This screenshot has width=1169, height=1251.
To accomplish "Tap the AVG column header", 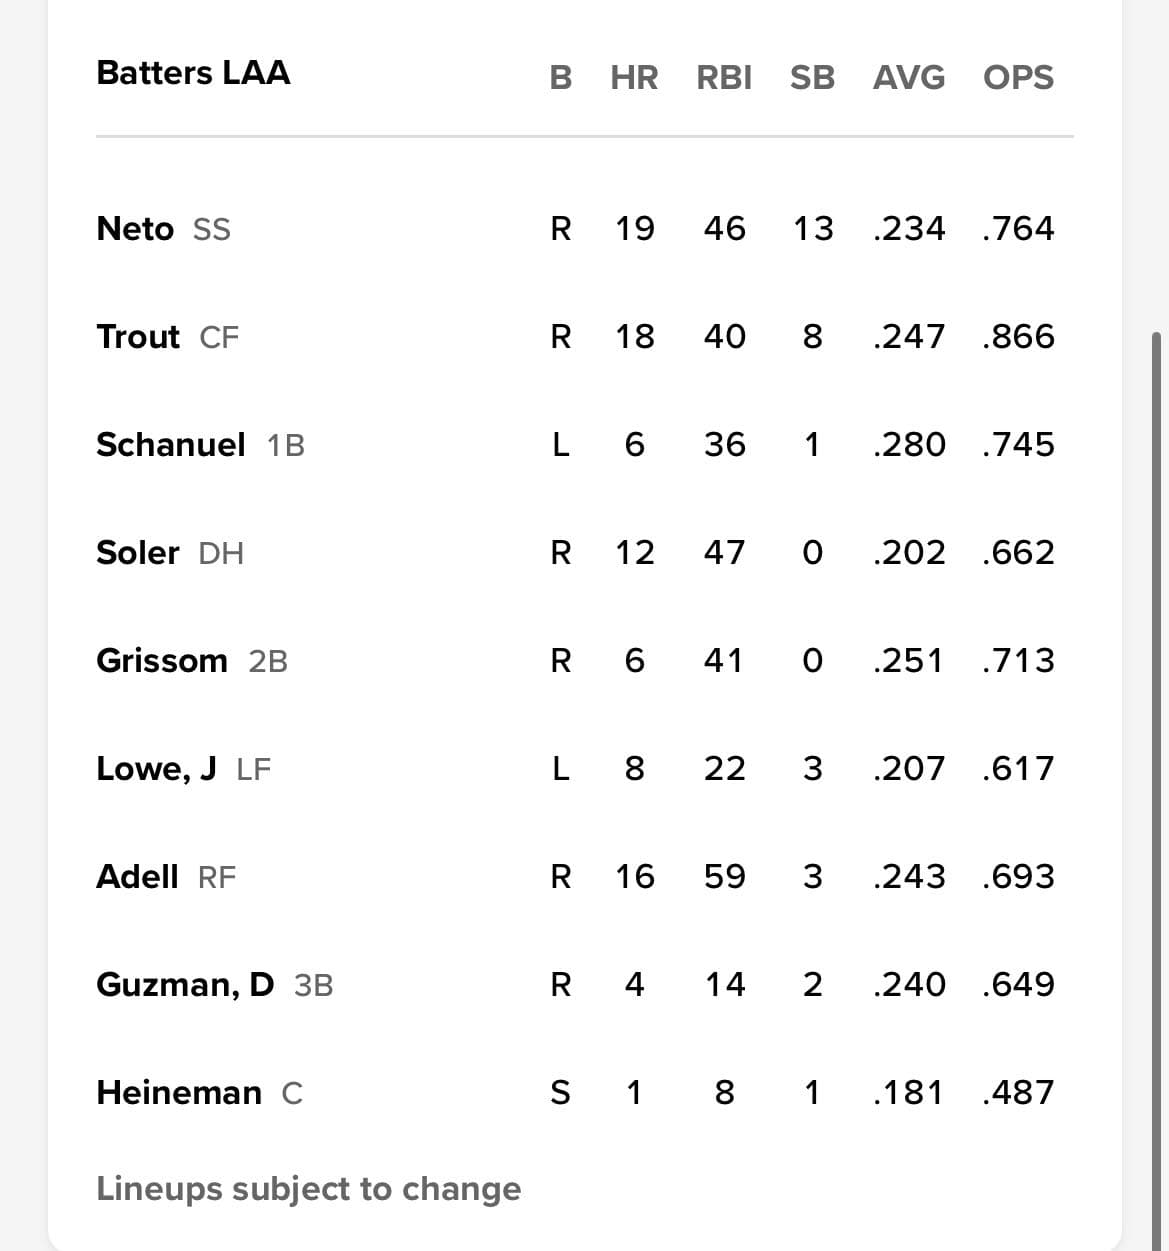I will point(908,78).
